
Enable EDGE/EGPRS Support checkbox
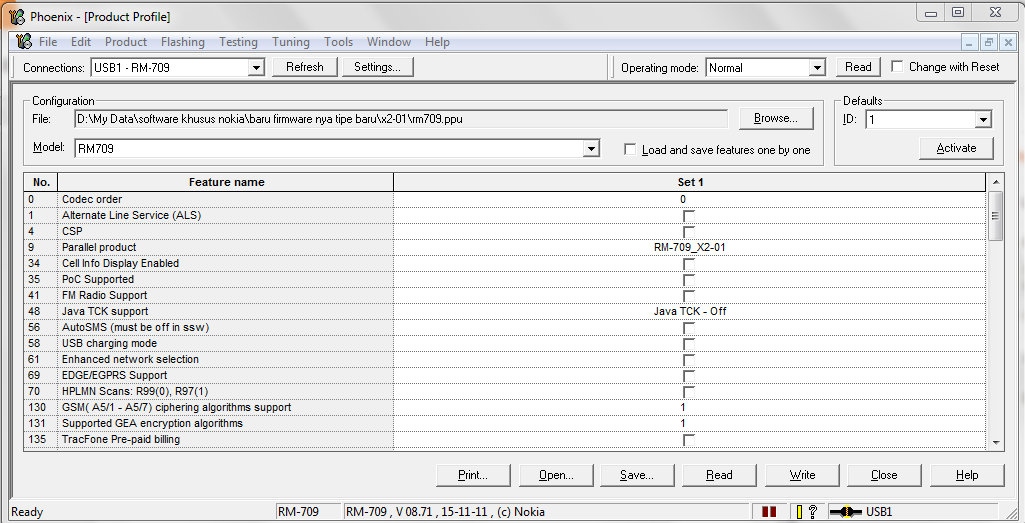click(x=689, y=376)
